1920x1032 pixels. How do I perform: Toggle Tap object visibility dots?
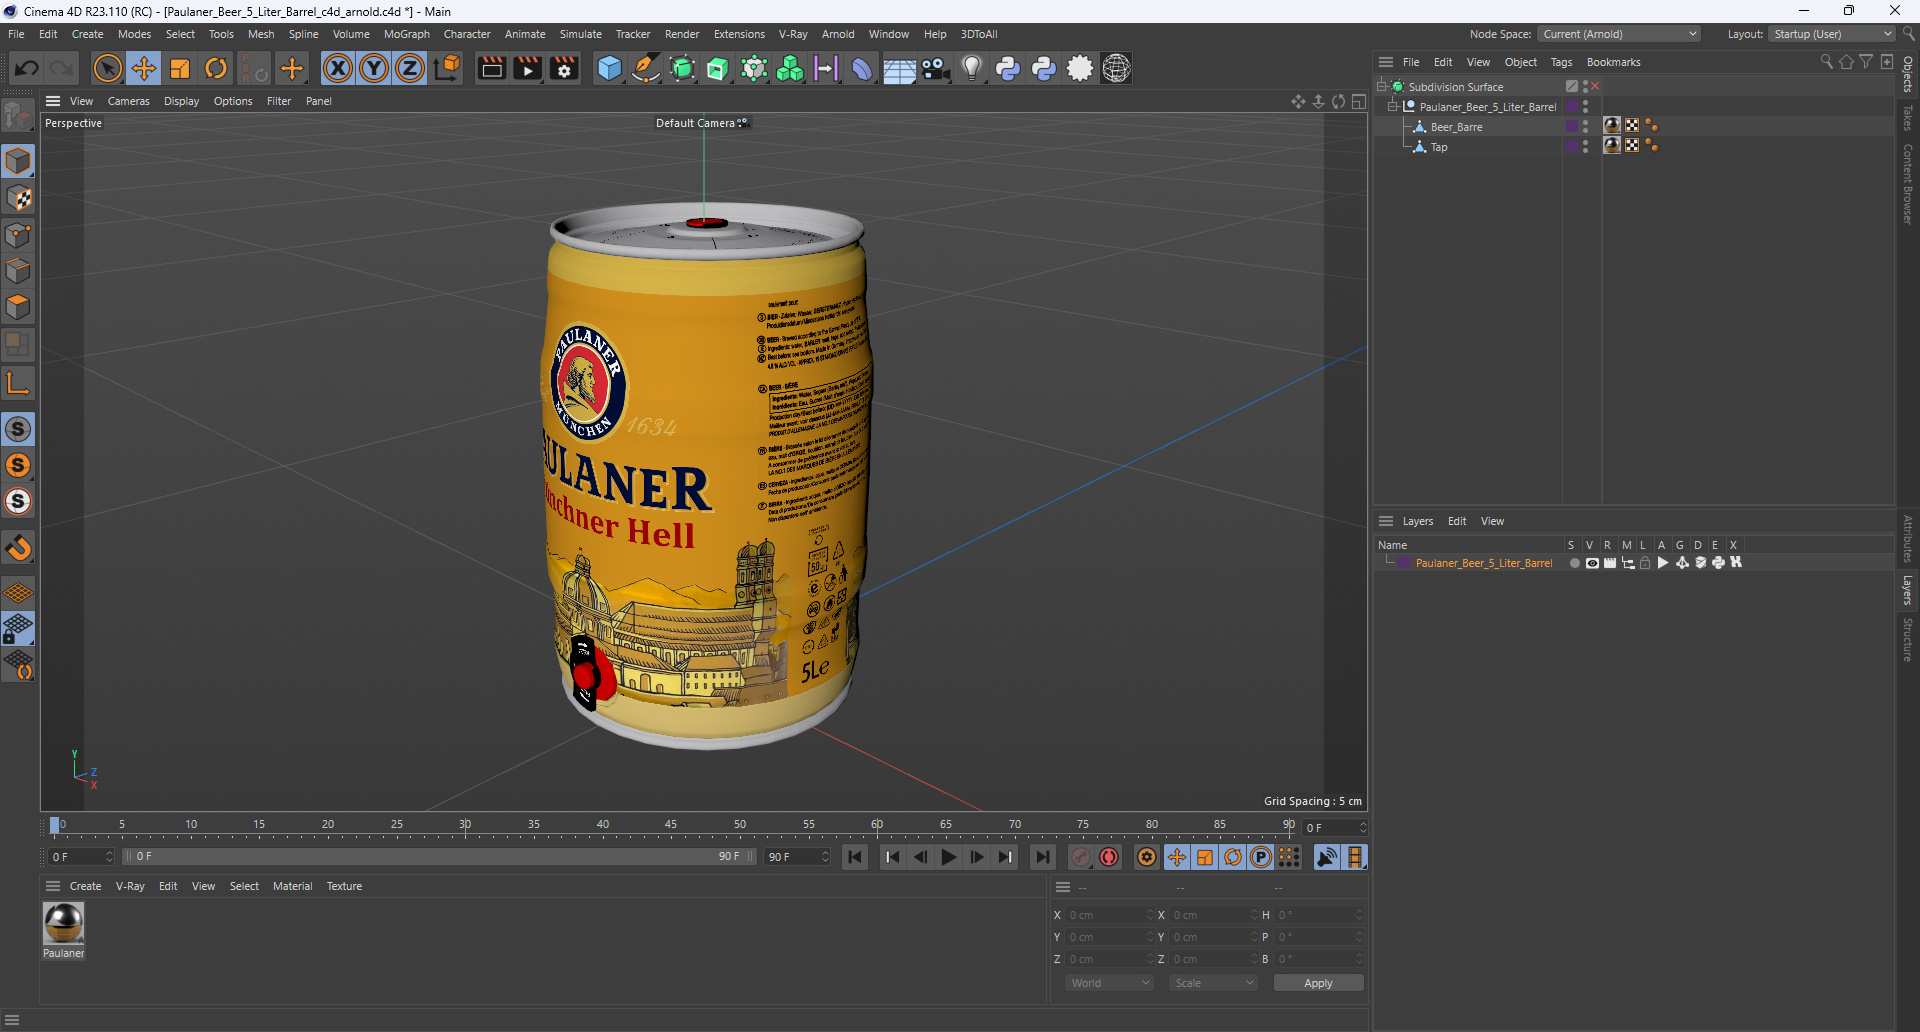pyautogui.click(x=1586, y=147)
